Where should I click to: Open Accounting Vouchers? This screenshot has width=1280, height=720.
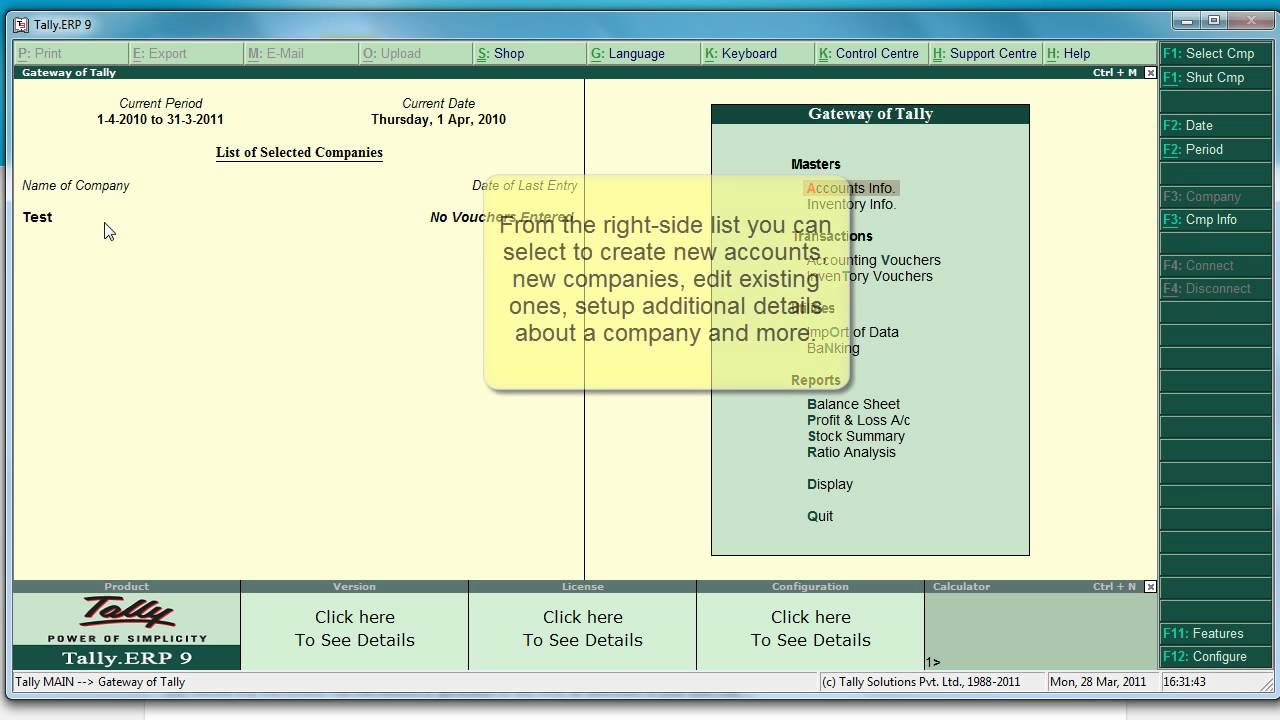[x=874, y=260]
